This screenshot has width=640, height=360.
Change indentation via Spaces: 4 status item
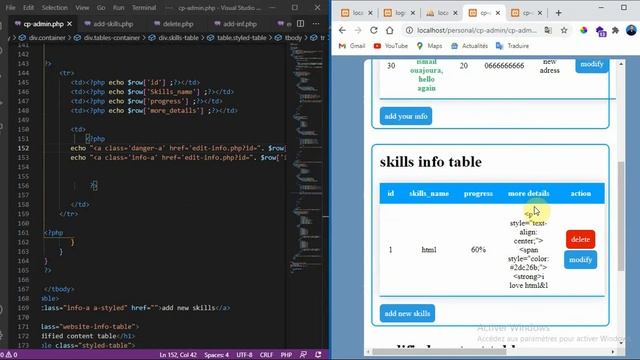tap(216, 355)
